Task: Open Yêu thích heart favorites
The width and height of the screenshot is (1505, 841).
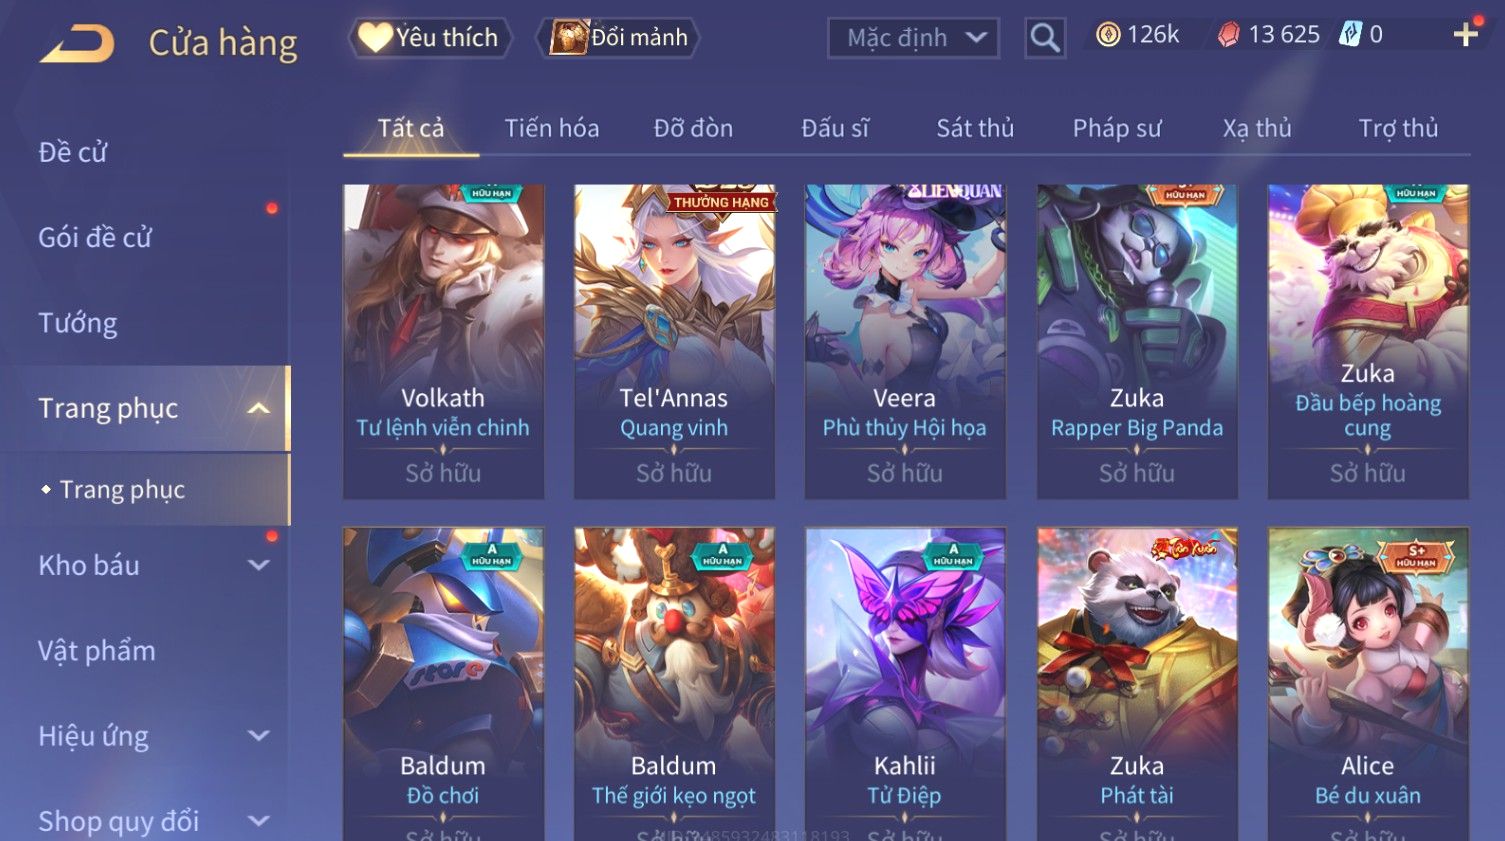Action: click(430, 38)
